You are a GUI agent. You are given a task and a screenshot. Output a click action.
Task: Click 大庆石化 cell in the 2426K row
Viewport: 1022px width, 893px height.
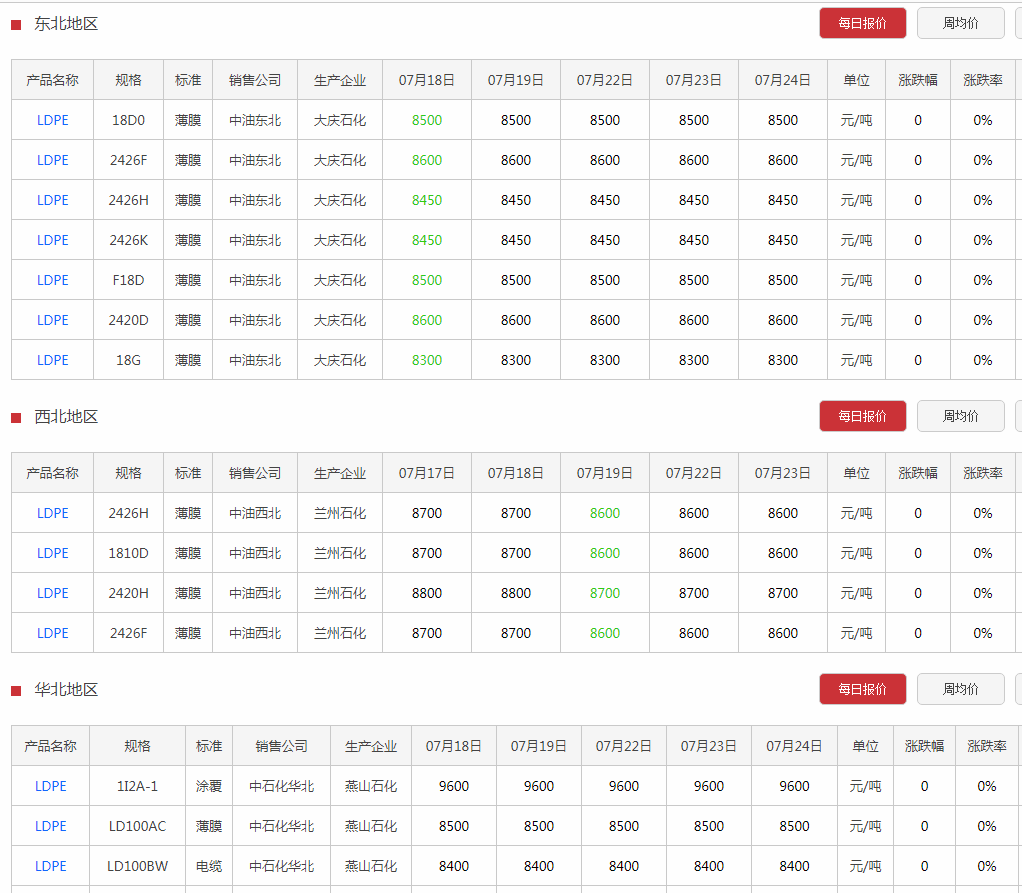coord(340,241)
